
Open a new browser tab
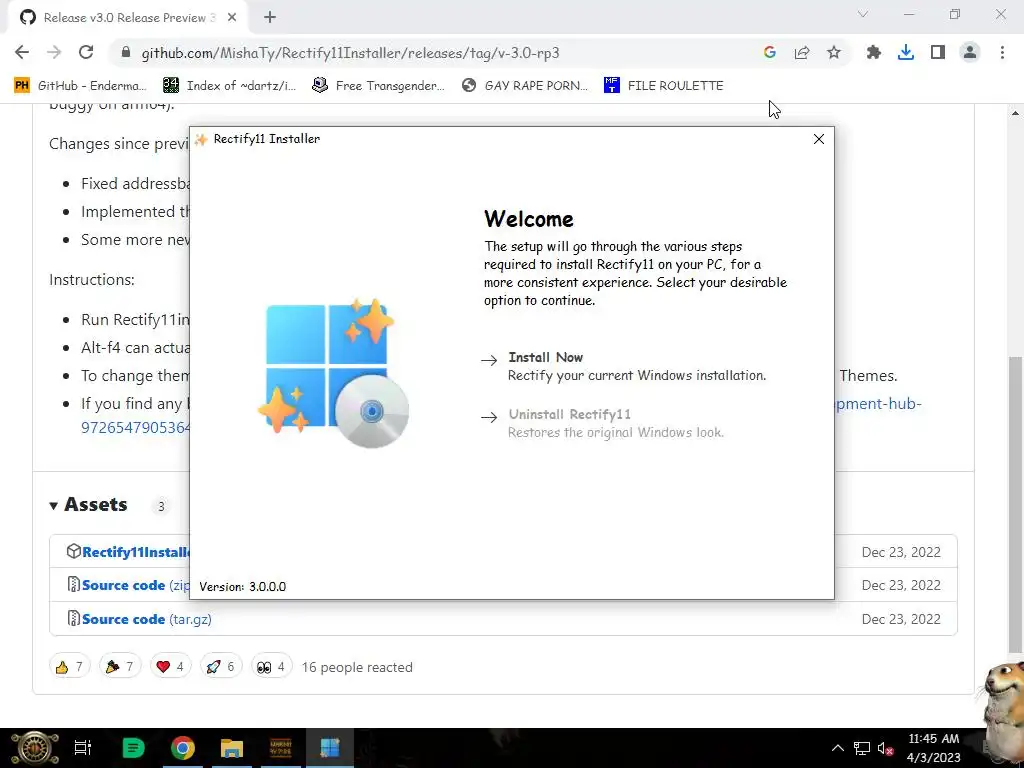[x=270, y=18]
